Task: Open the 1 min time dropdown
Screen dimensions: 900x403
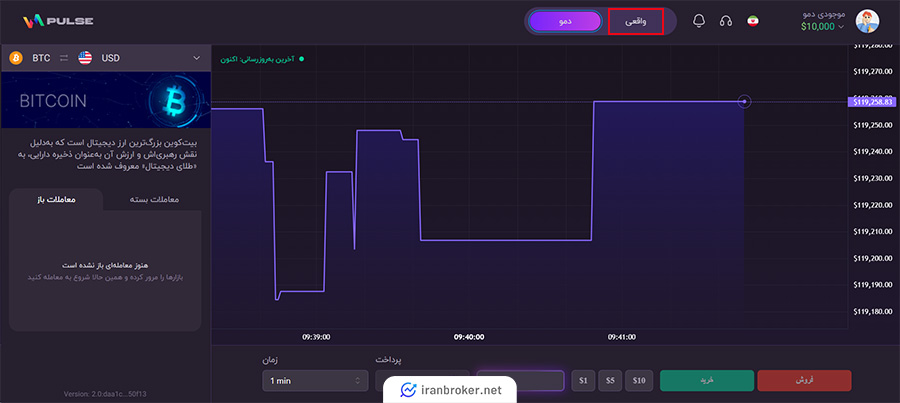Action: coord(314,381)
